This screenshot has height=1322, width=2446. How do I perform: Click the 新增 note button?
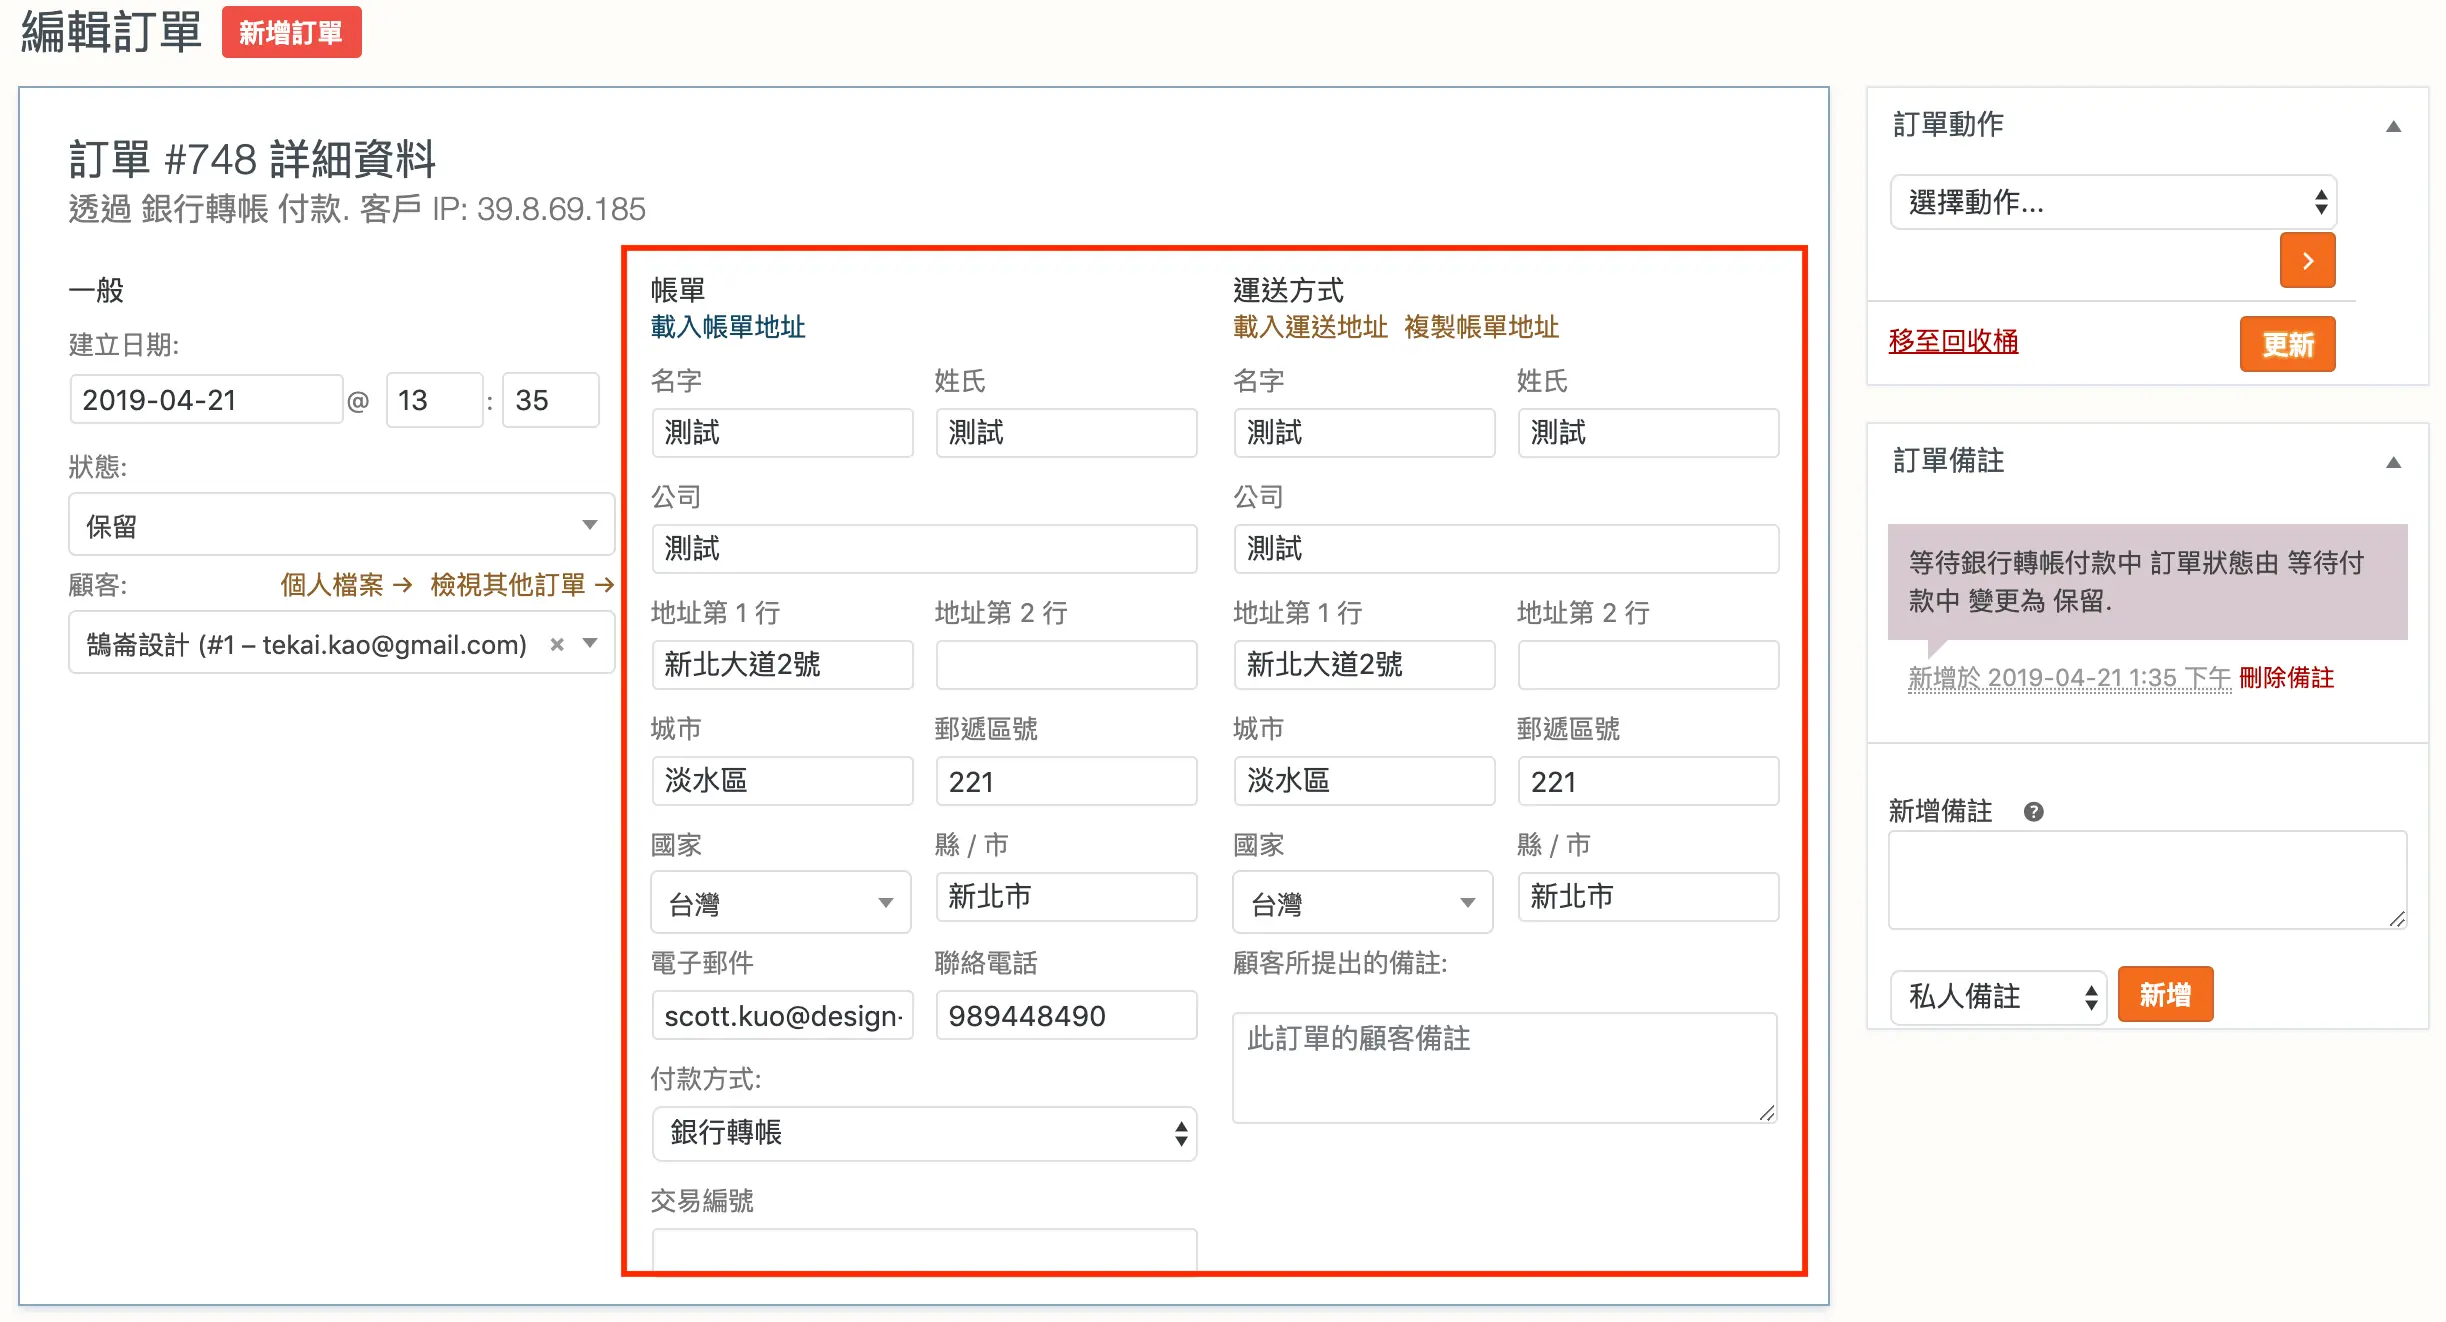click(x=2165, y=995)
